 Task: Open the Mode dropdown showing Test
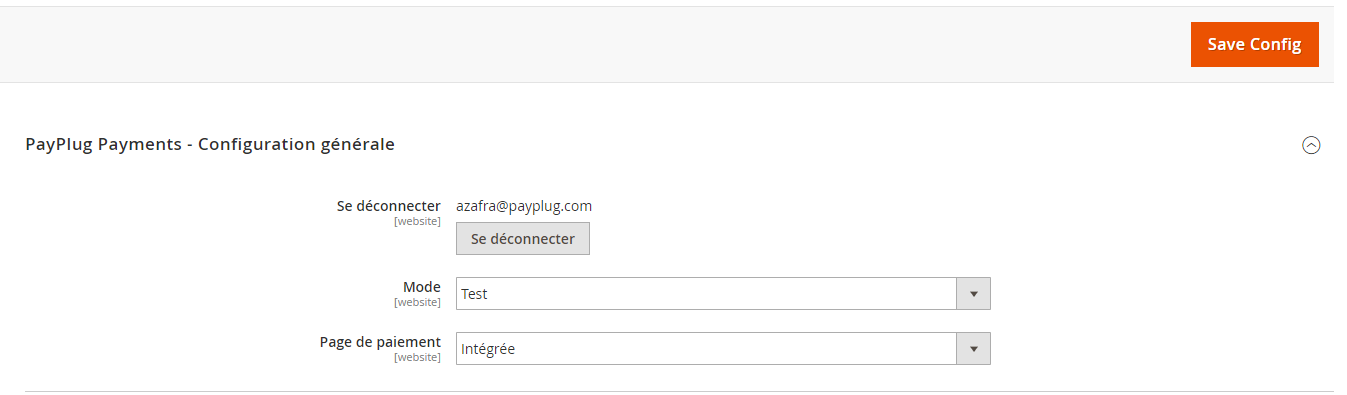723,294
